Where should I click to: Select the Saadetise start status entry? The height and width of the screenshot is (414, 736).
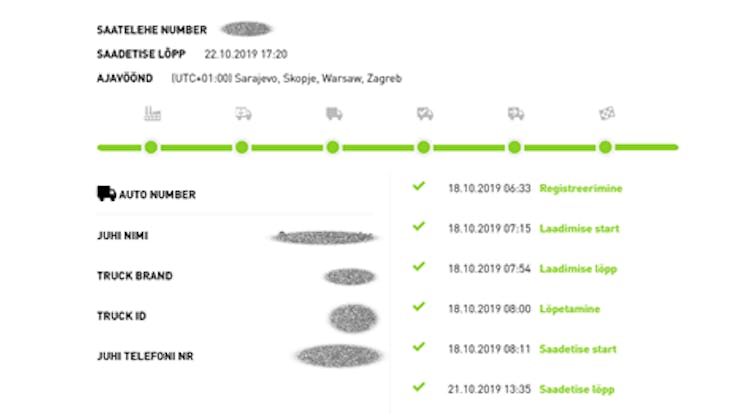tap(578, 349)
